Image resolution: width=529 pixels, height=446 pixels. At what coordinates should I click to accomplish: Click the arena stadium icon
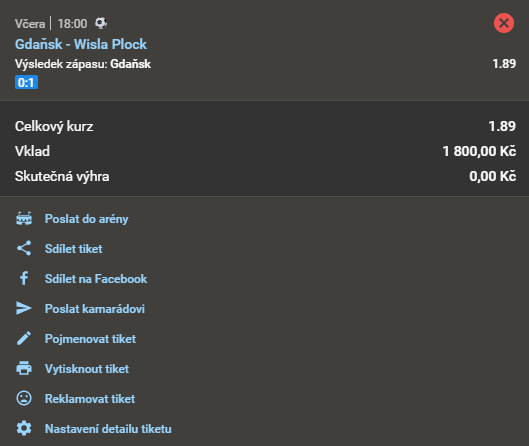tap(24, 219)
